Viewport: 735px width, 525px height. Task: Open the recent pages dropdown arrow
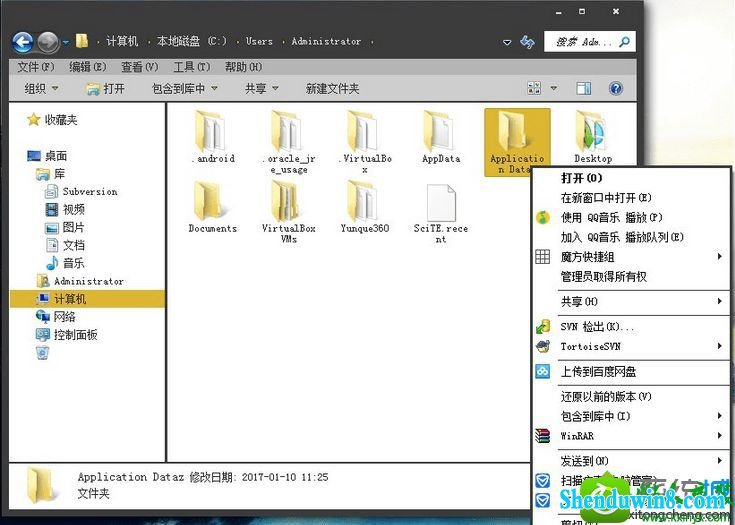tap(66, 42)
